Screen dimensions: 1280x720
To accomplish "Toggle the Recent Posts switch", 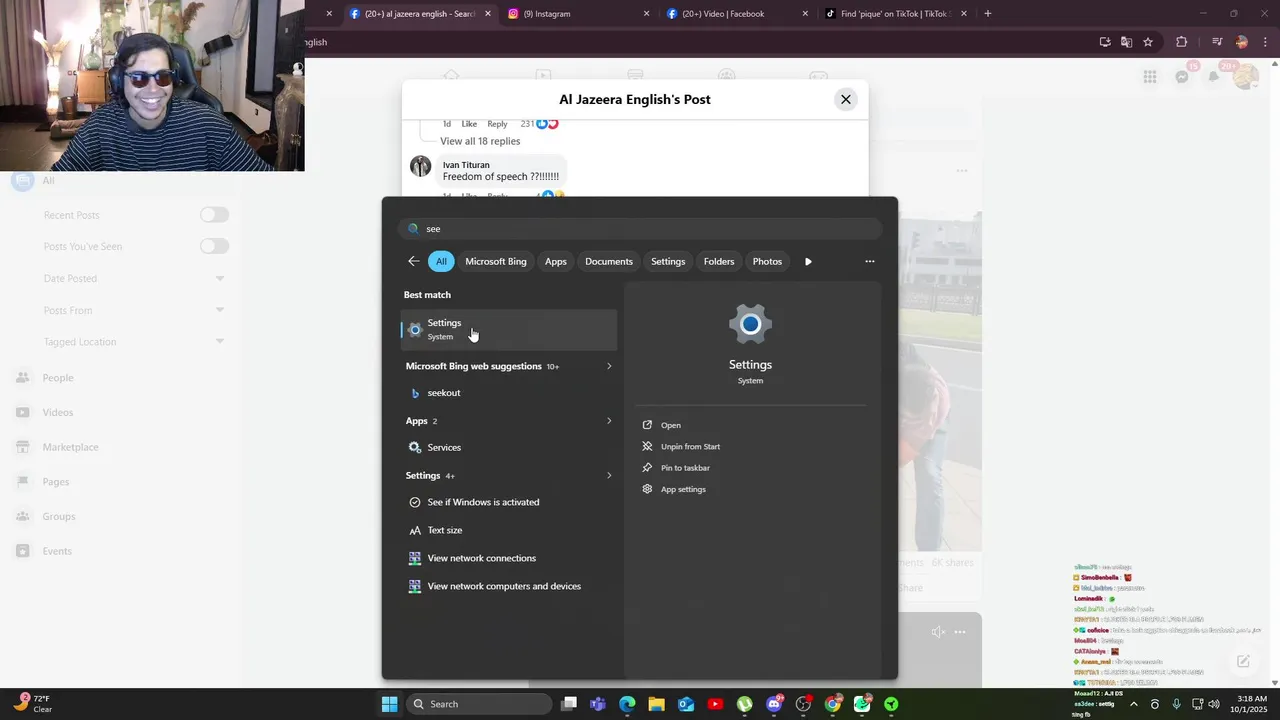I will [x=214, y=215].
